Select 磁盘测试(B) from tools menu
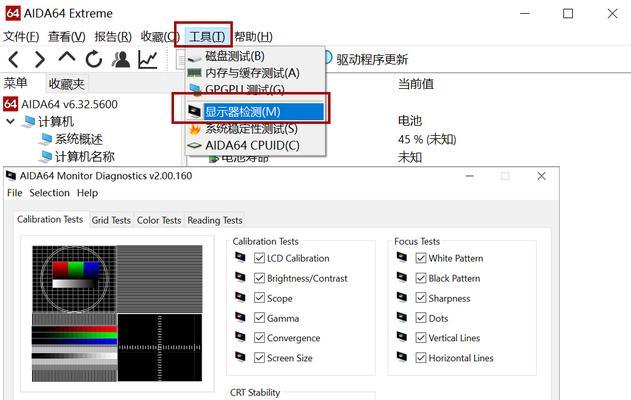Screen dimensions: 631x400 (255, 56)
